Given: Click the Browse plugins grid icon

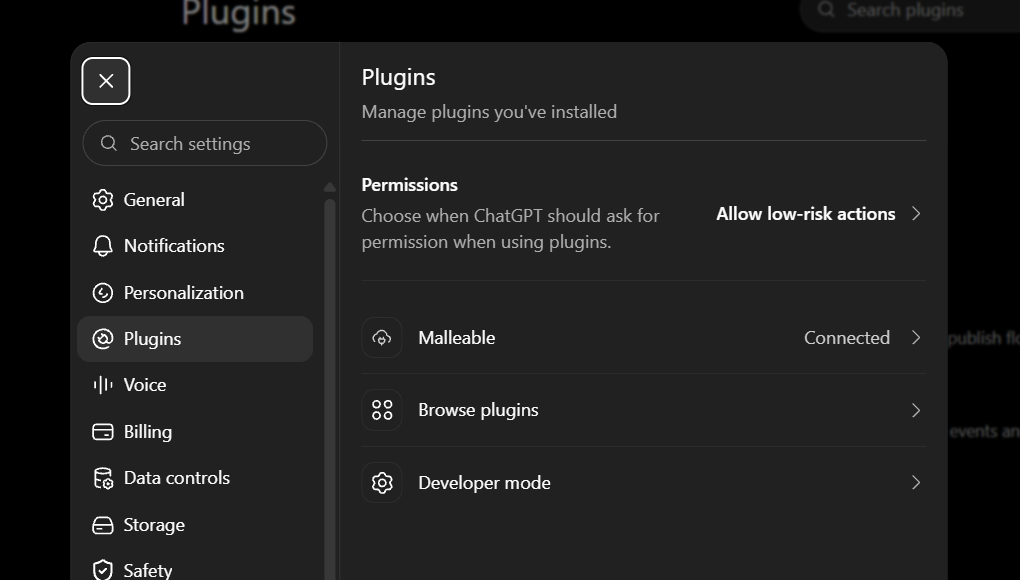Looking at the screenshot, I should (x=382, y=410).
